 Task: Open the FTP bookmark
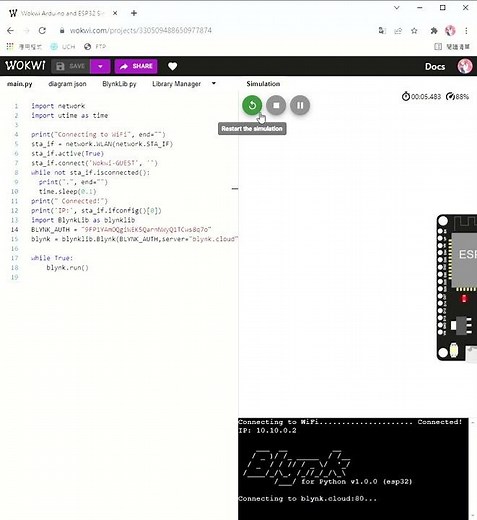(95, 47)
